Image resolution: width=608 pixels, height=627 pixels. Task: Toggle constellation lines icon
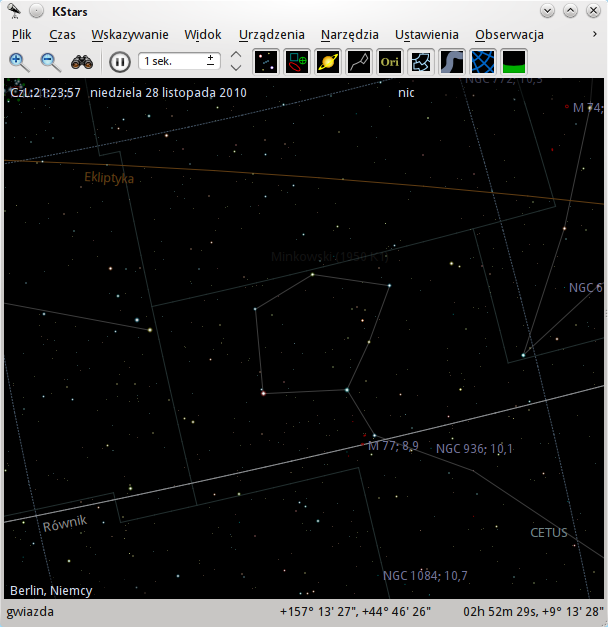pyautogui.click(x=359, y=61)
